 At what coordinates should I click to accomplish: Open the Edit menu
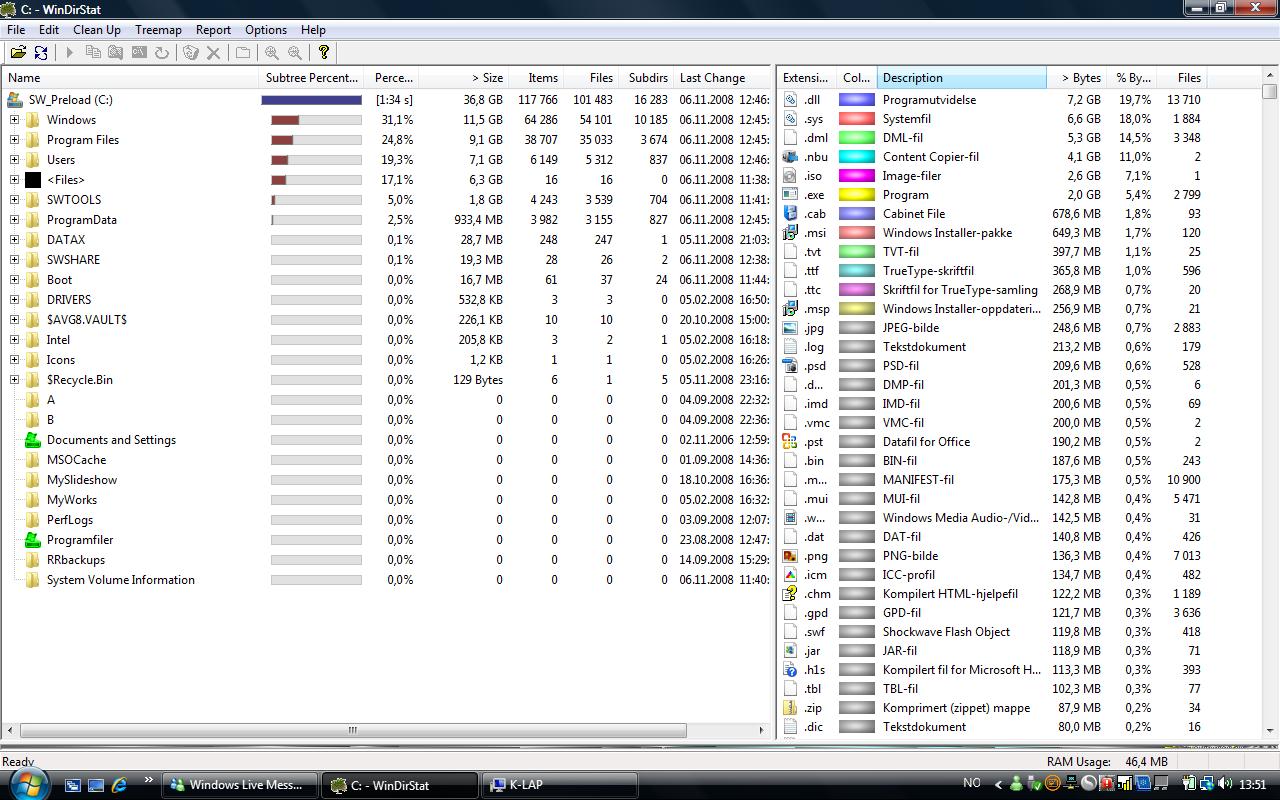tap(48, 30)
